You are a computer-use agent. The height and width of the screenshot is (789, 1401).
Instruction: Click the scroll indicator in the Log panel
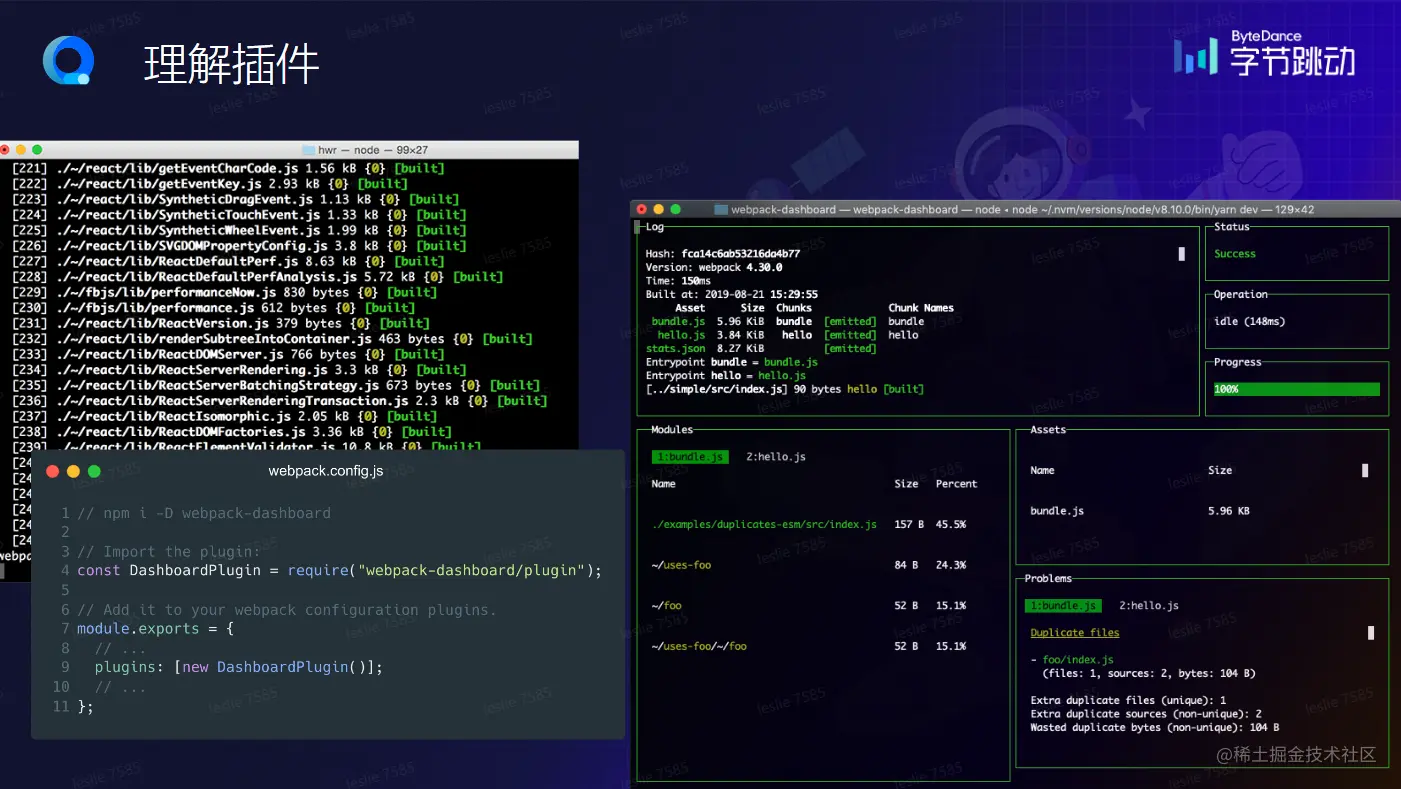(1182, 254)
